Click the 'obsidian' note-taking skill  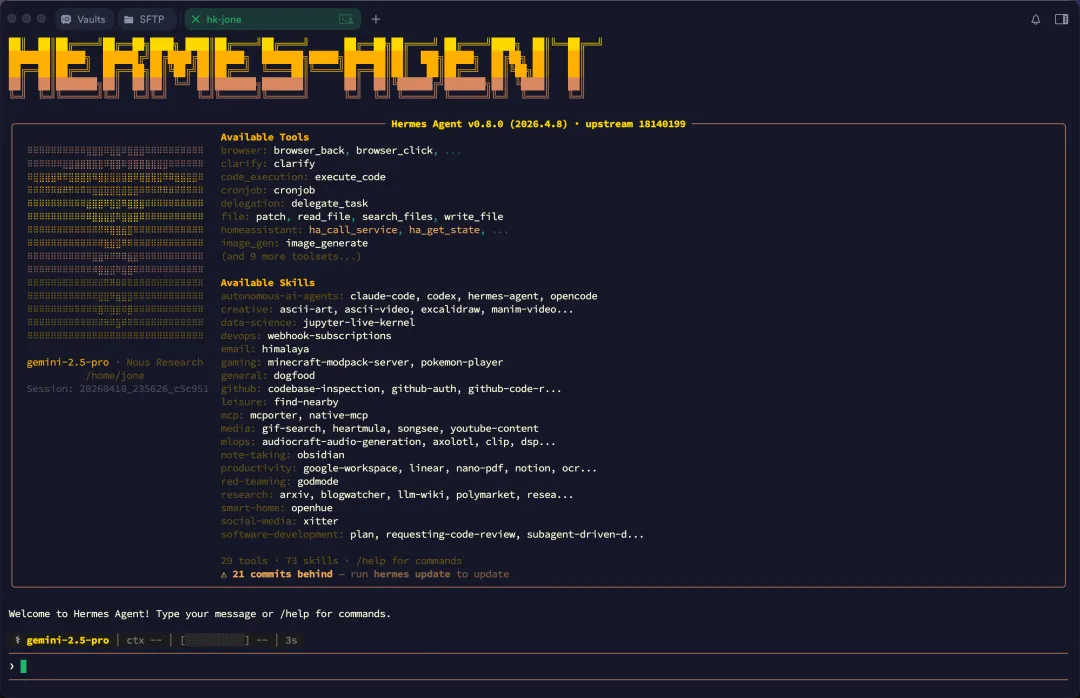(x=320, y=455)
